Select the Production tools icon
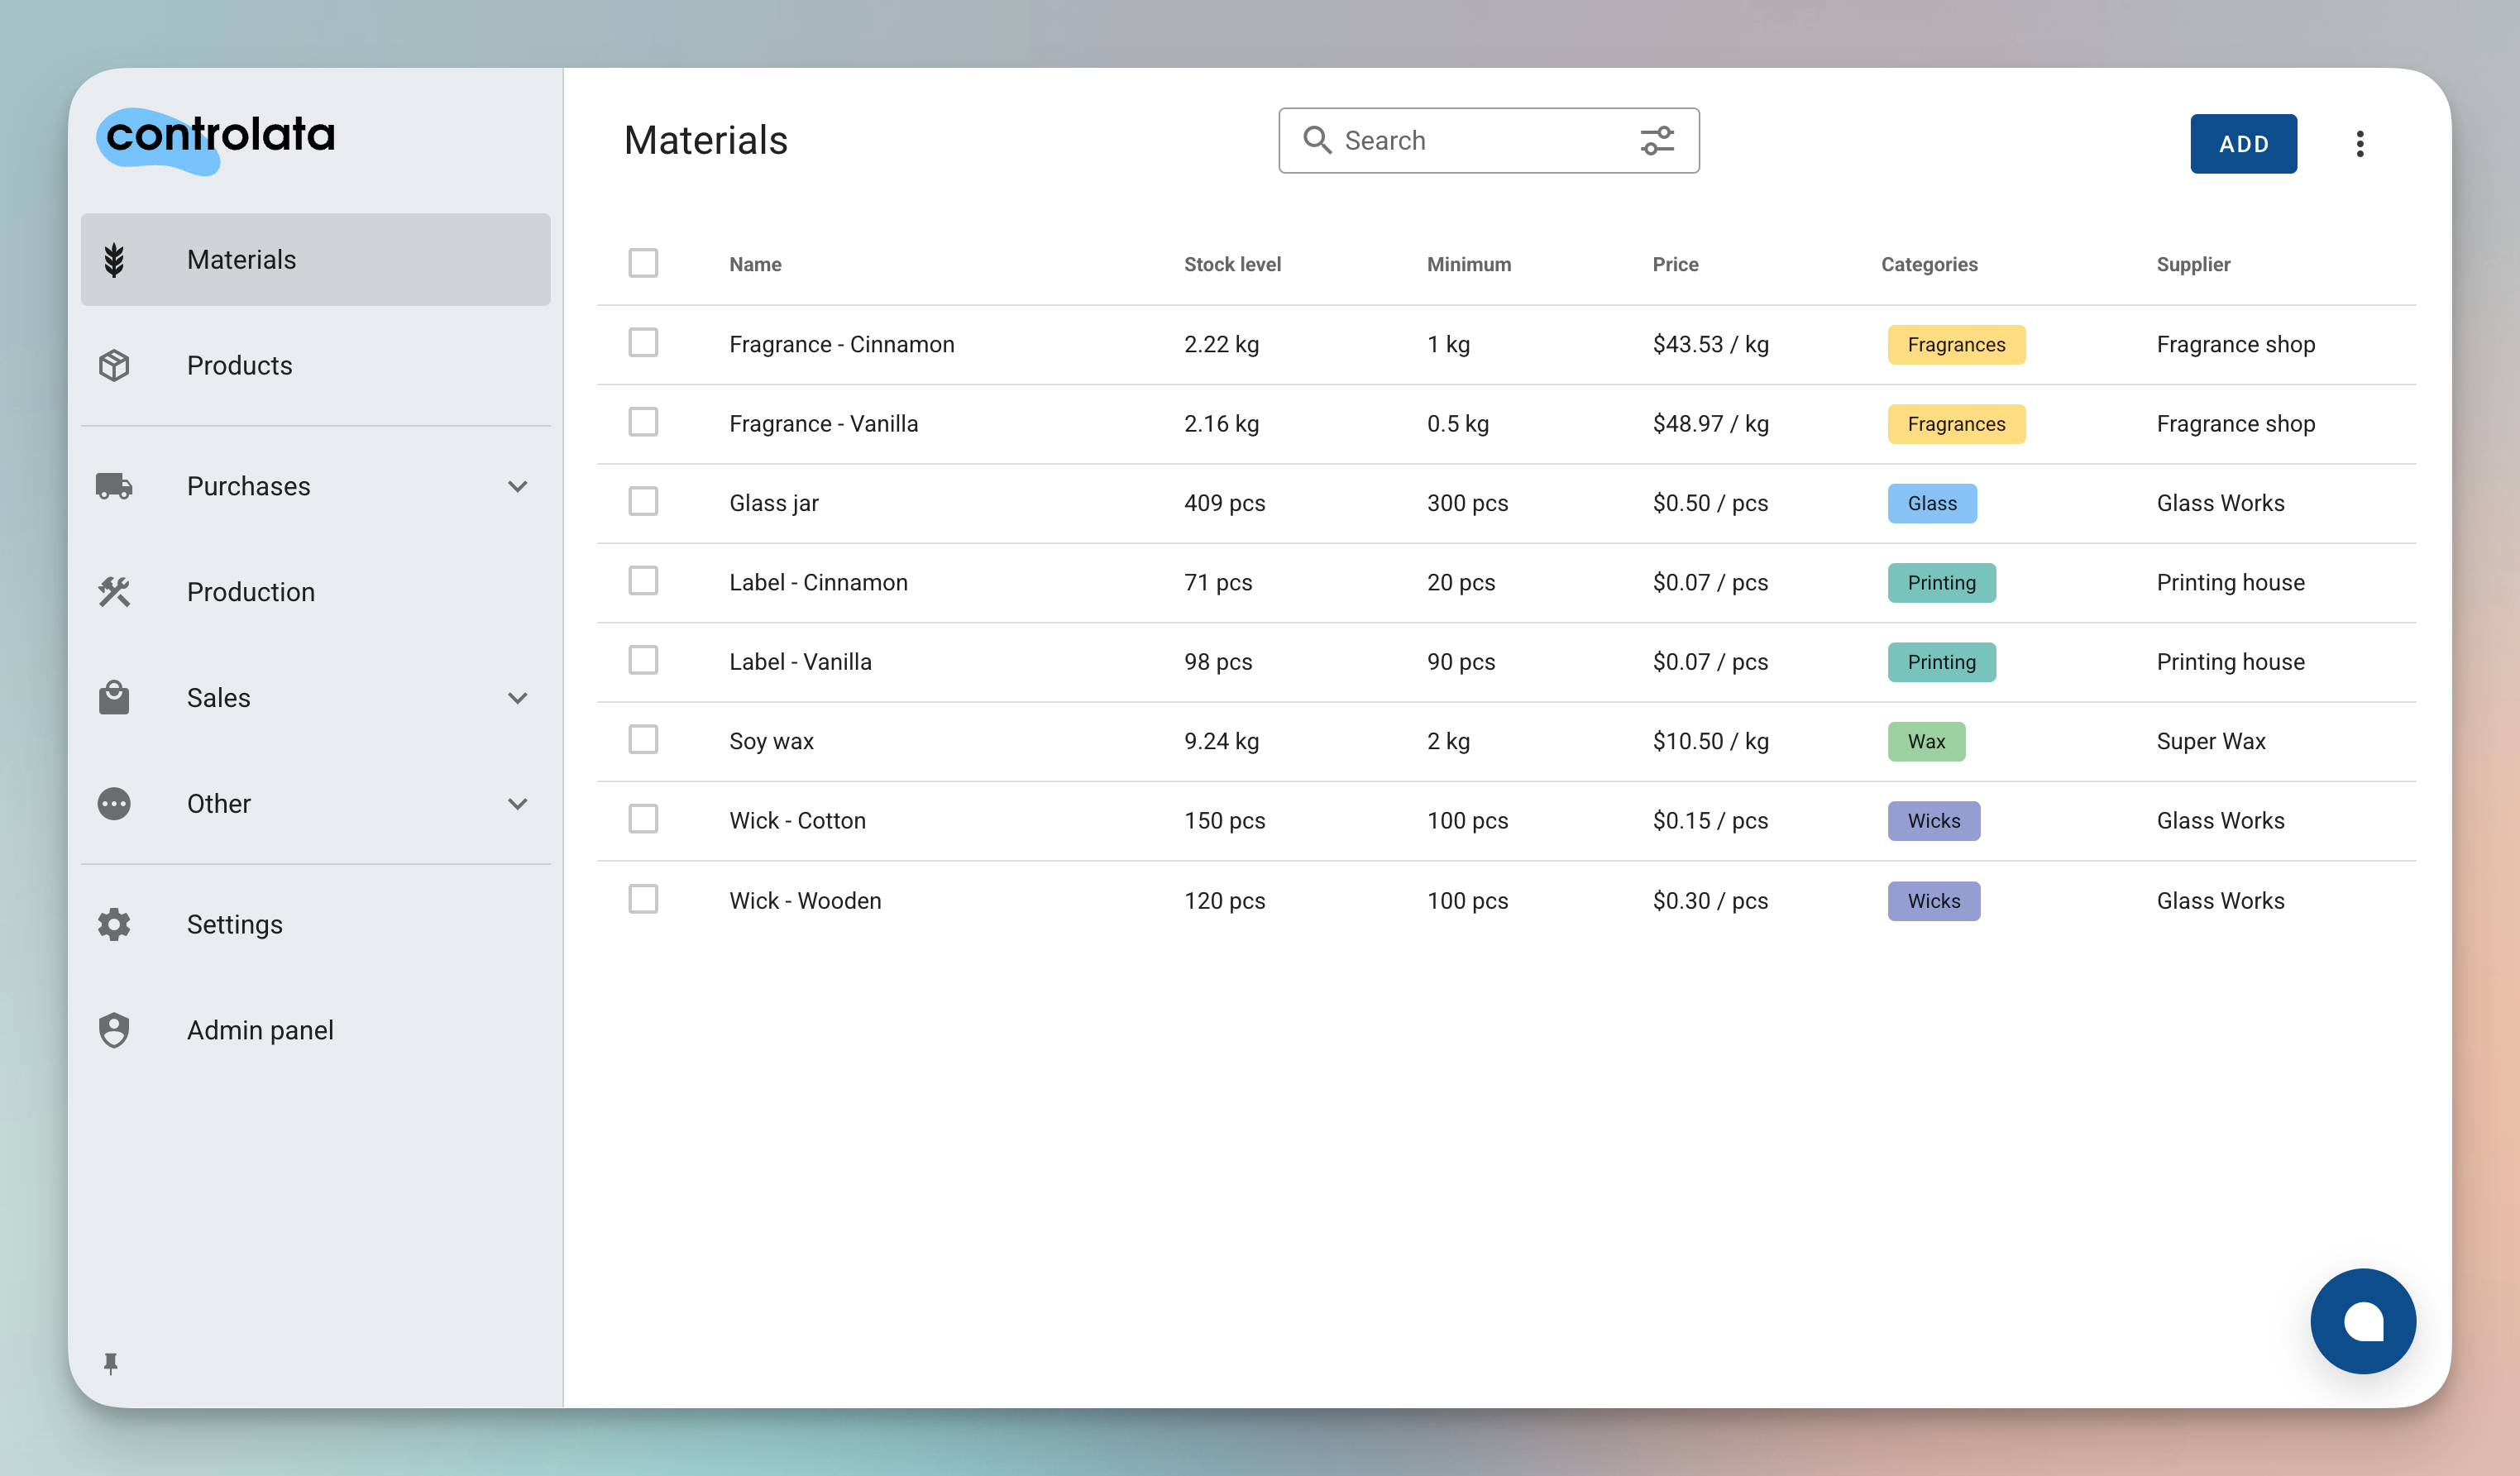The height and width of the screenshot is (1476, 2520). point(113,591)
